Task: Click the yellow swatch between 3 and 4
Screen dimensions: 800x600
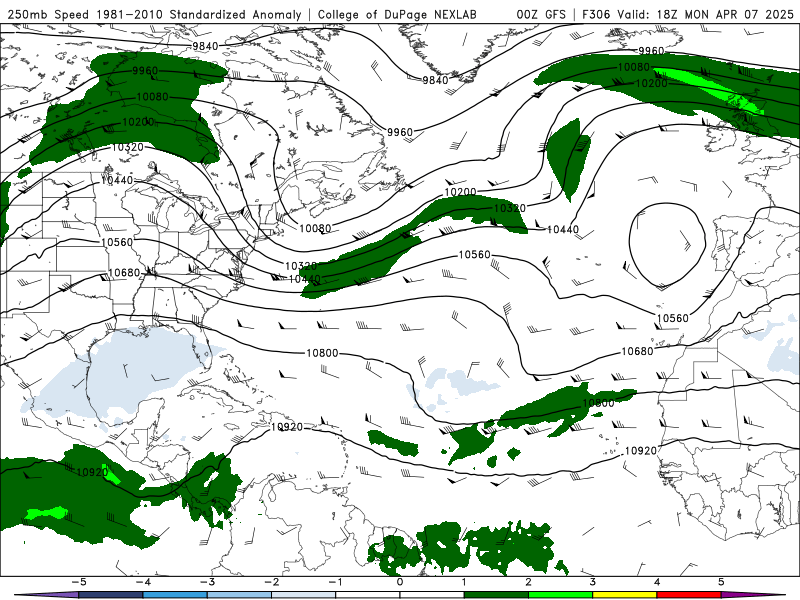Action: 625,595
